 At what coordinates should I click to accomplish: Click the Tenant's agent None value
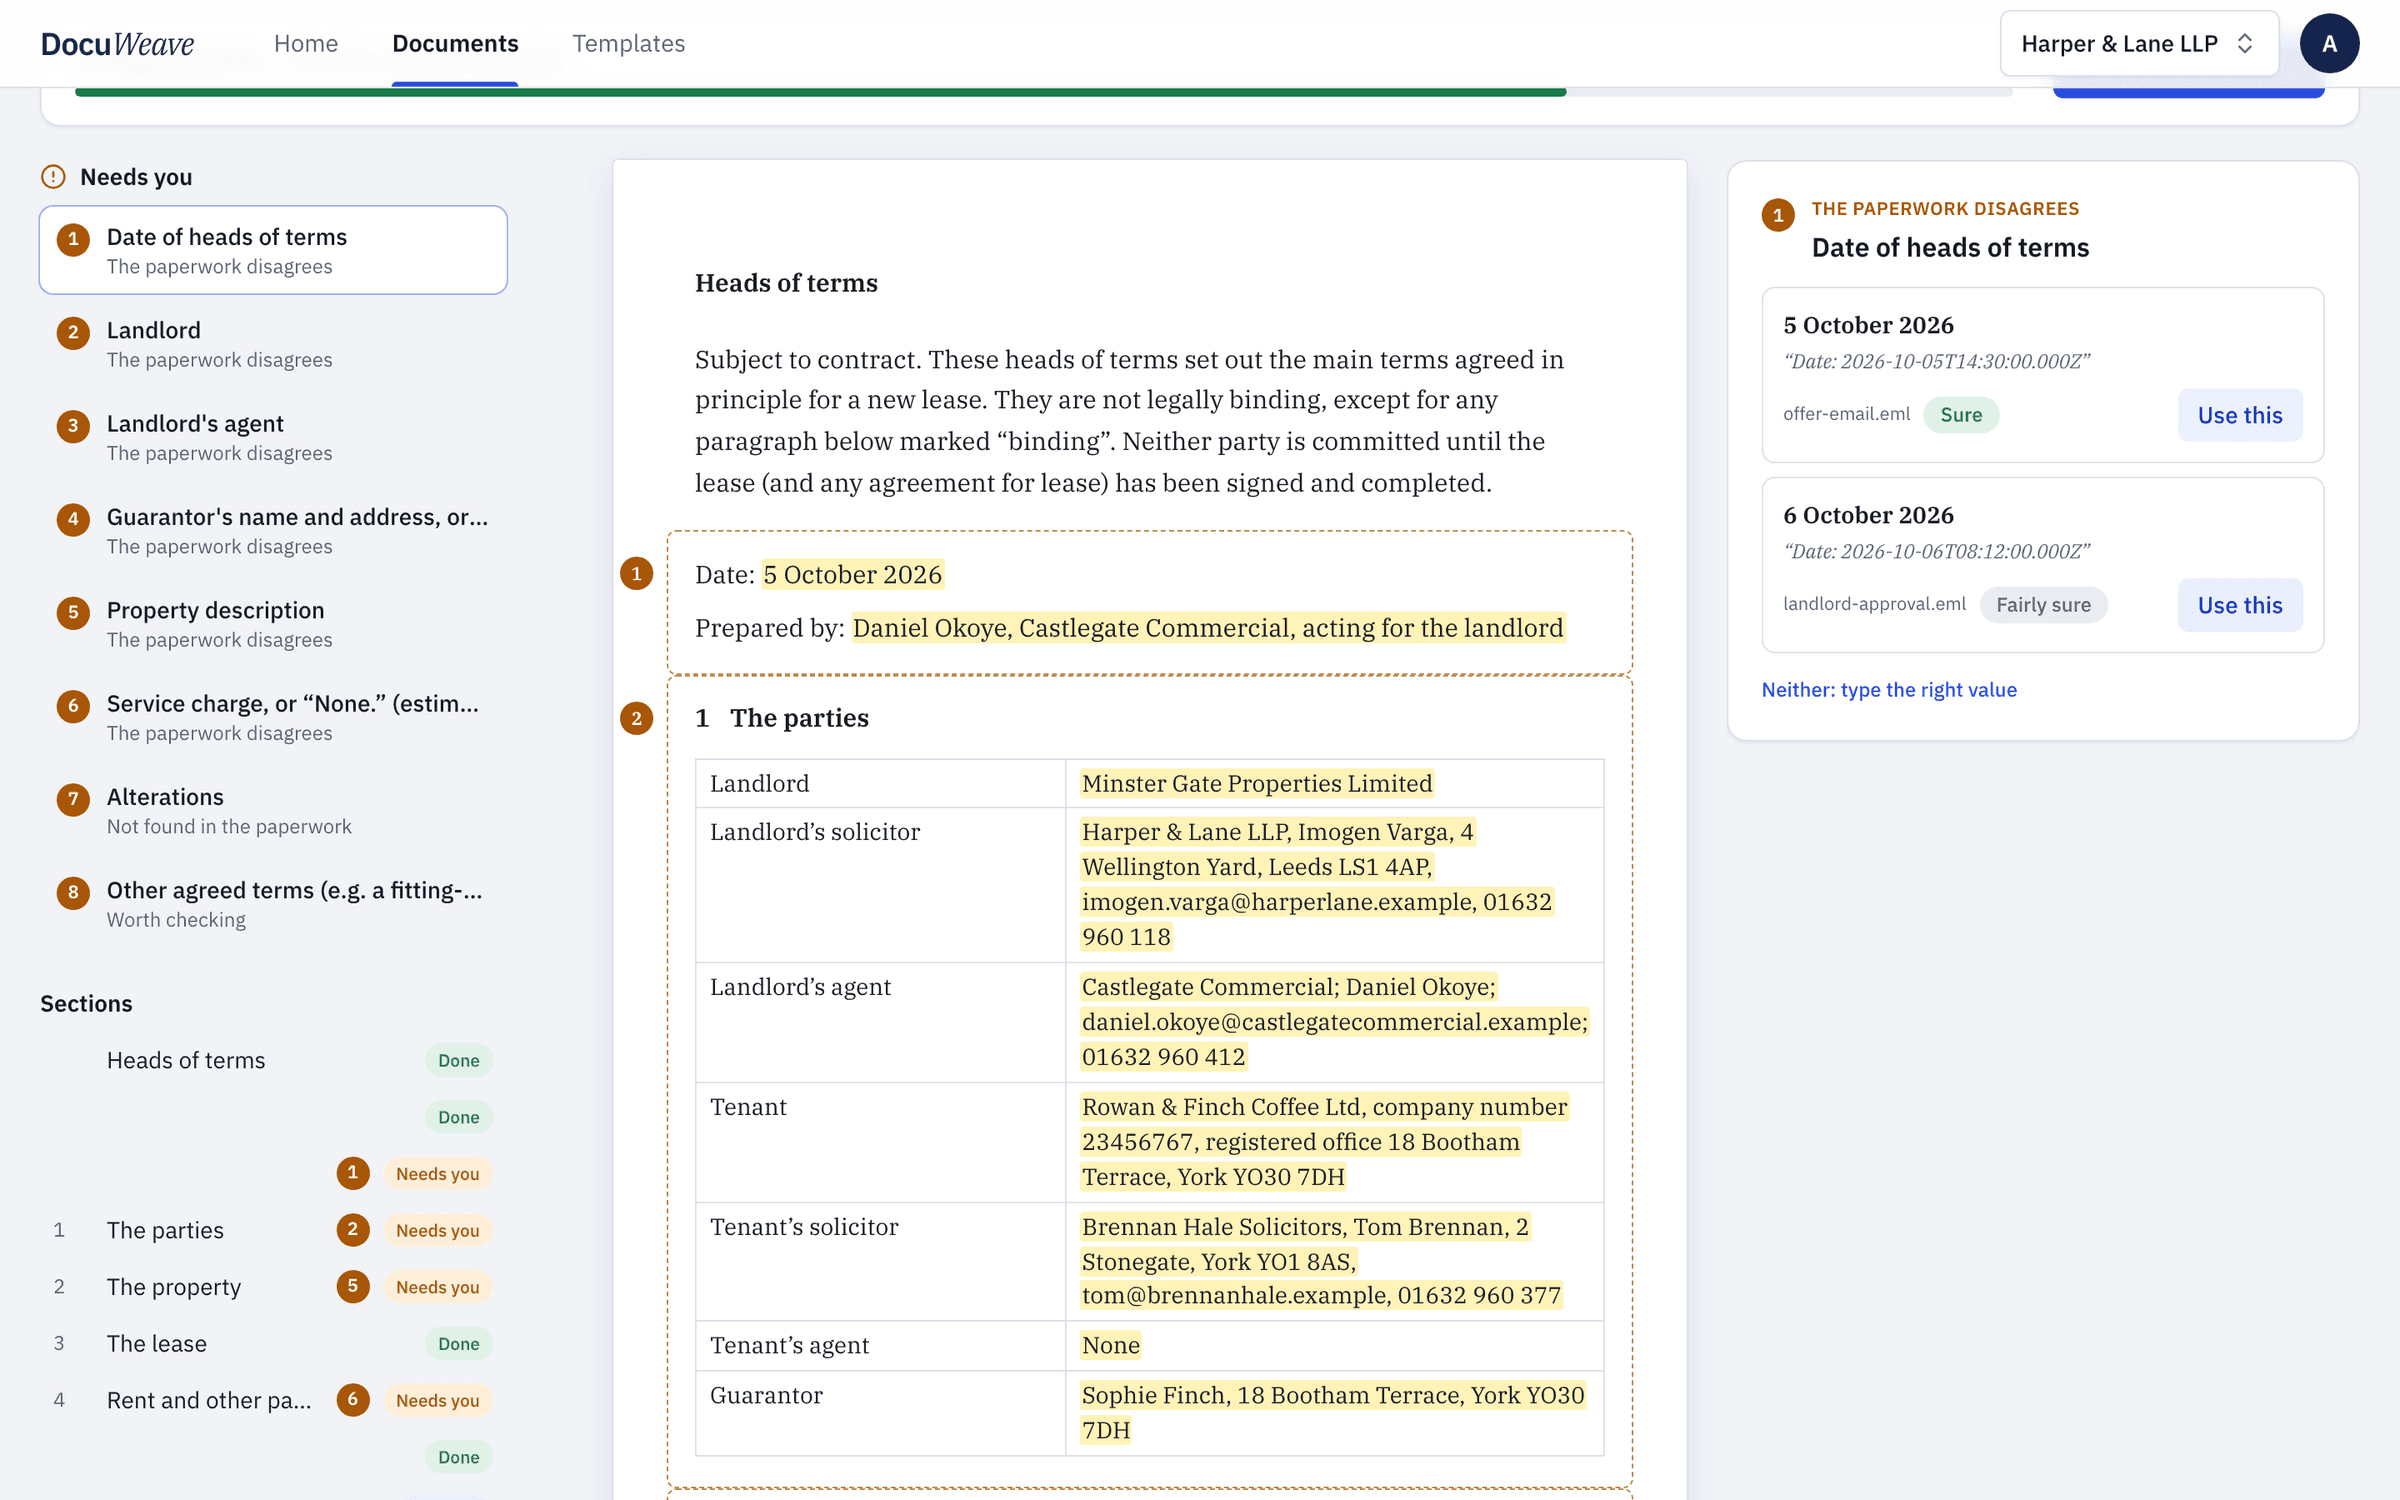click(1110, 1345)
